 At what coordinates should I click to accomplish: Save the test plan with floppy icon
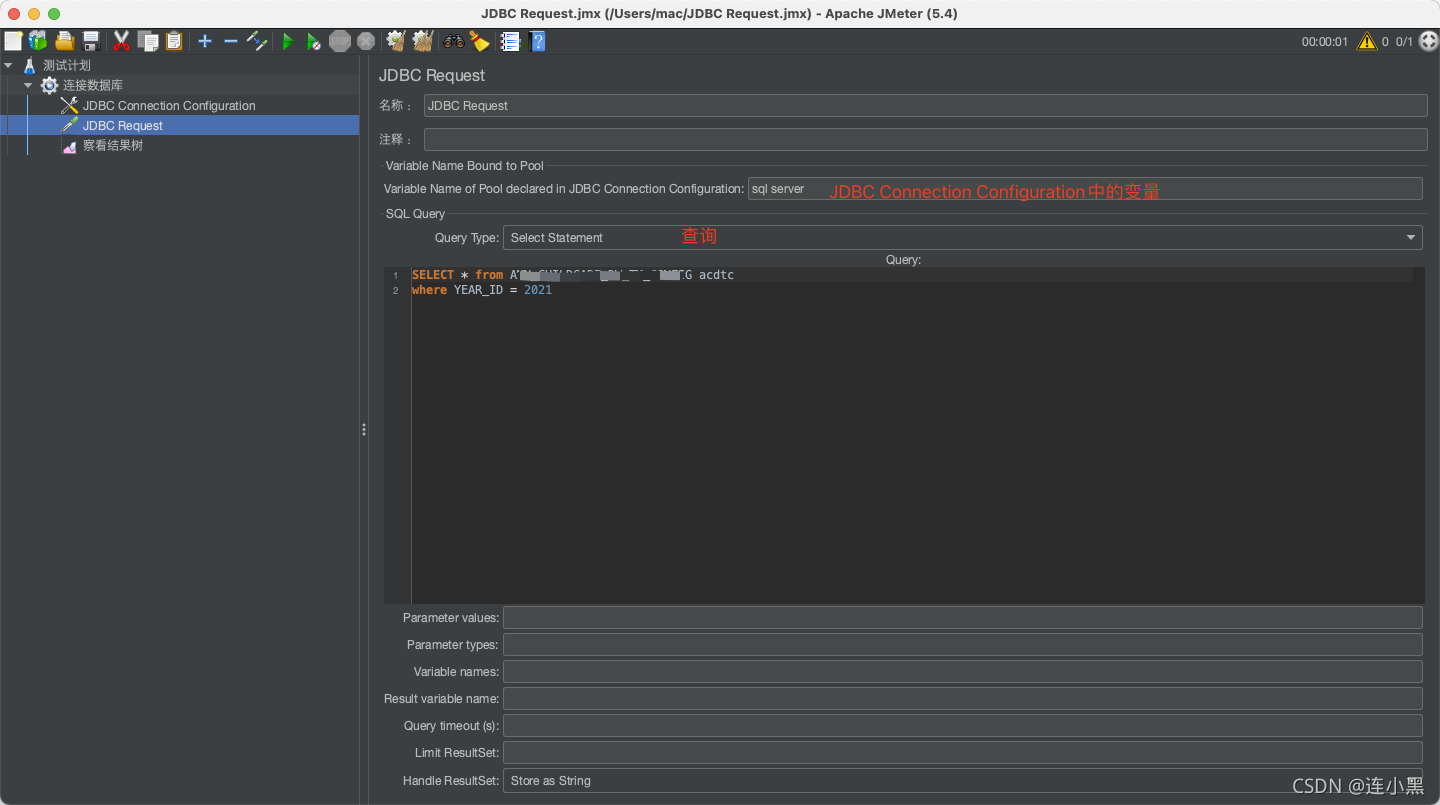91,41
